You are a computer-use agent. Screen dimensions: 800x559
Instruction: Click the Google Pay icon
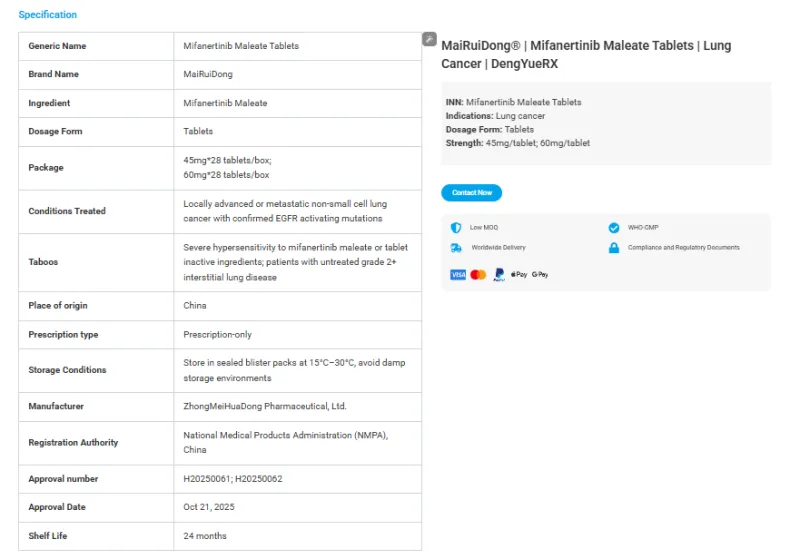pyautogui.click(x=540, y=274)
